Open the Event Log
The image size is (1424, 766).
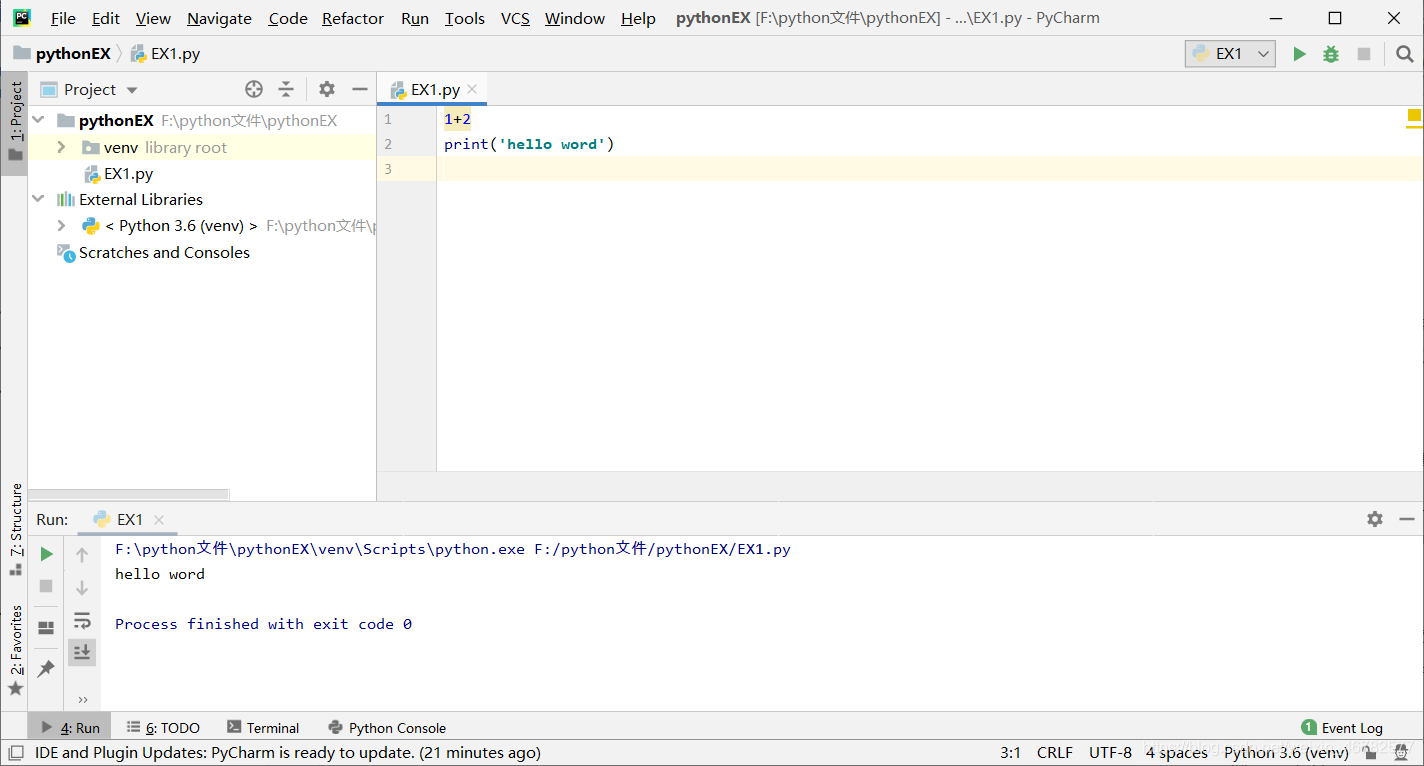[x=1342, y=728]
